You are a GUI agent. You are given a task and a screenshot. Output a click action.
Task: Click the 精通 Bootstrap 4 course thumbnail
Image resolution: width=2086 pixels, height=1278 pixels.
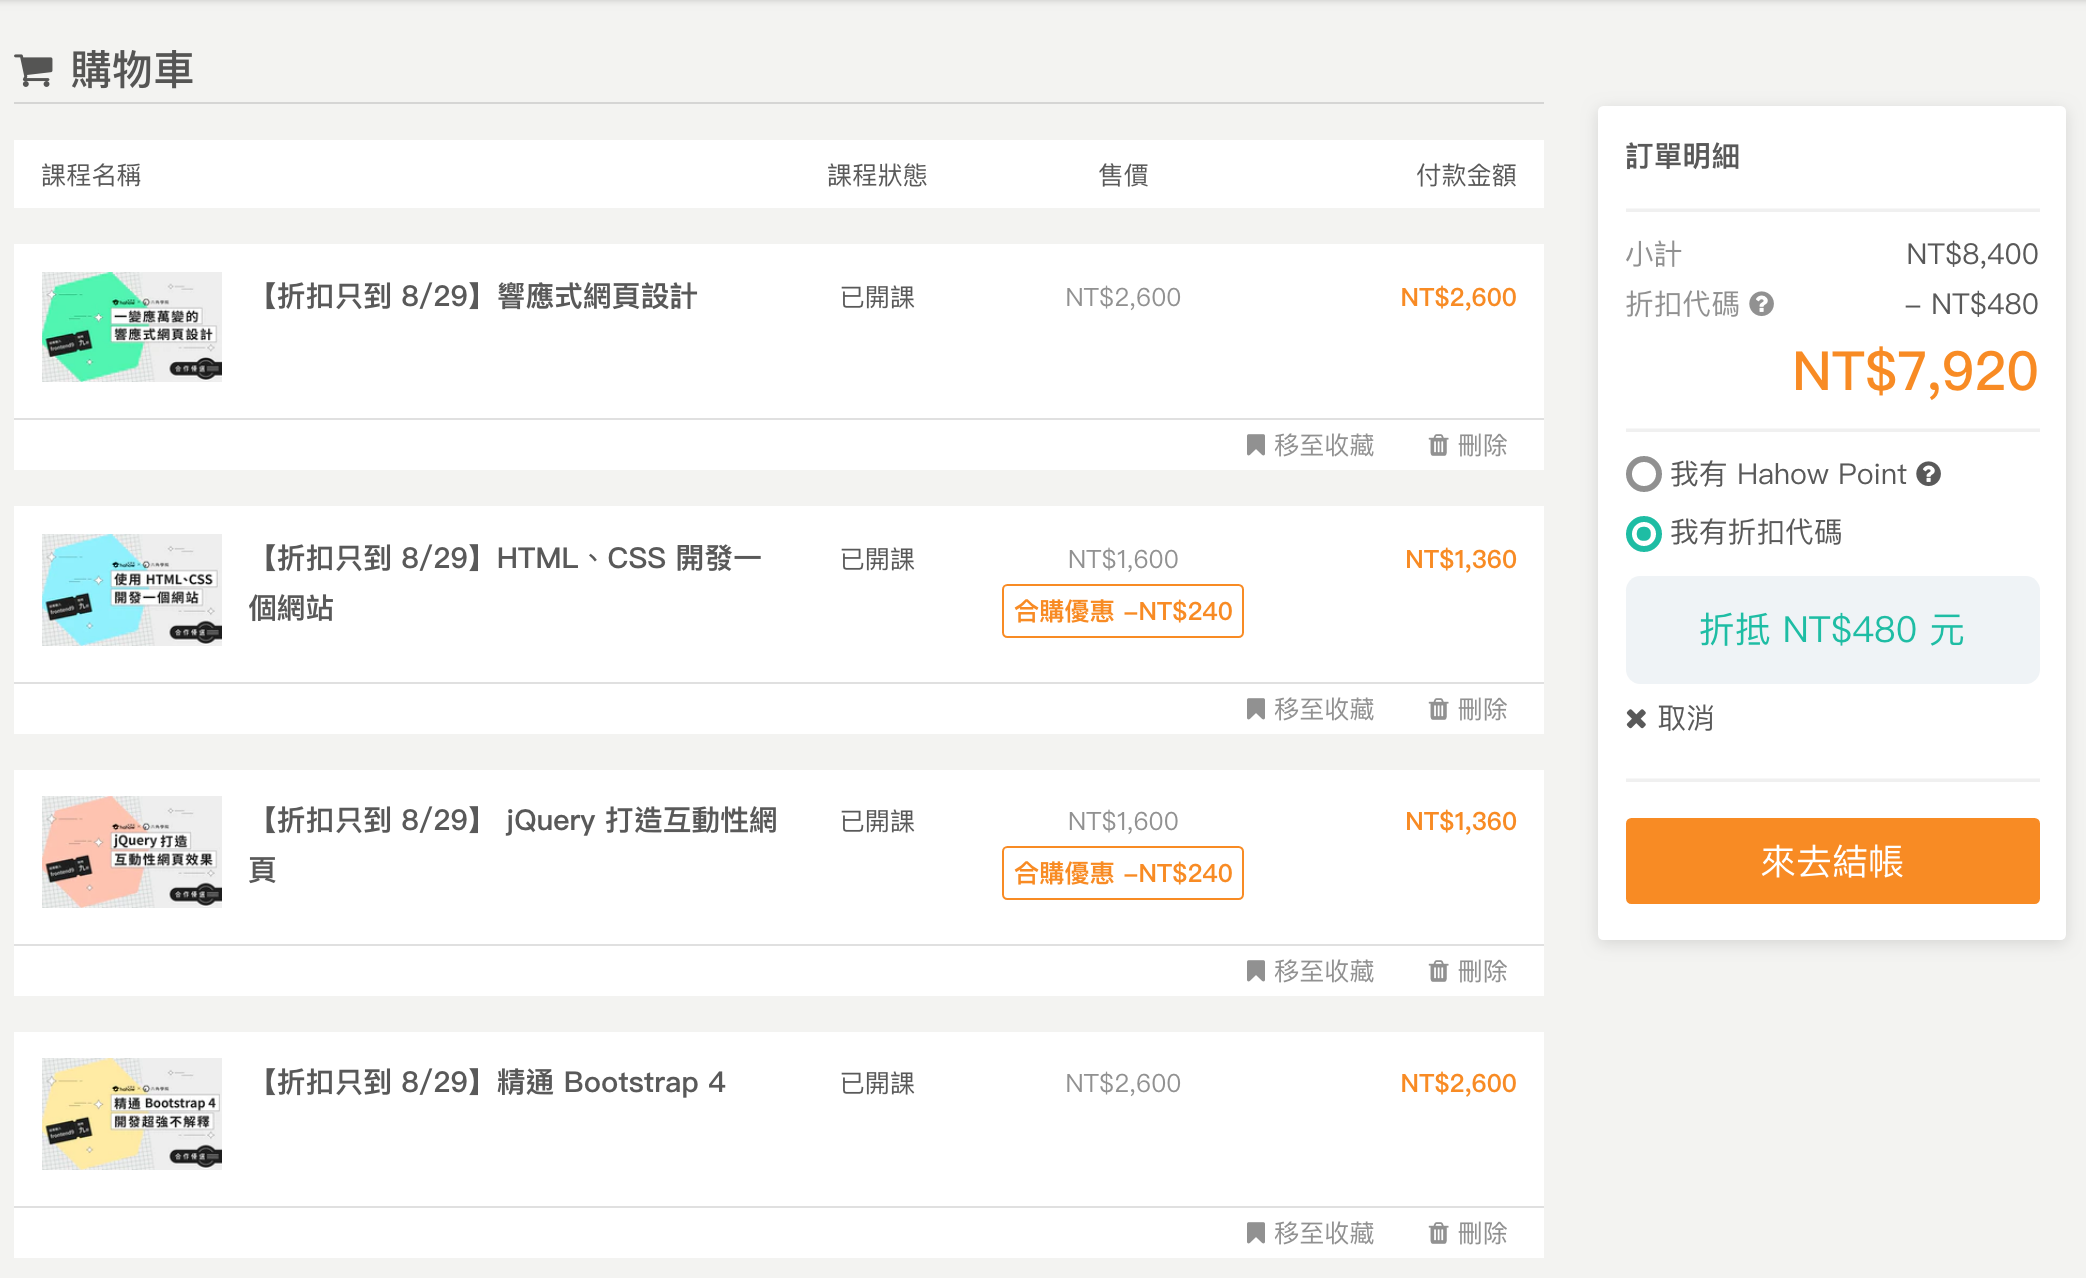click(x=132, y=1113)
